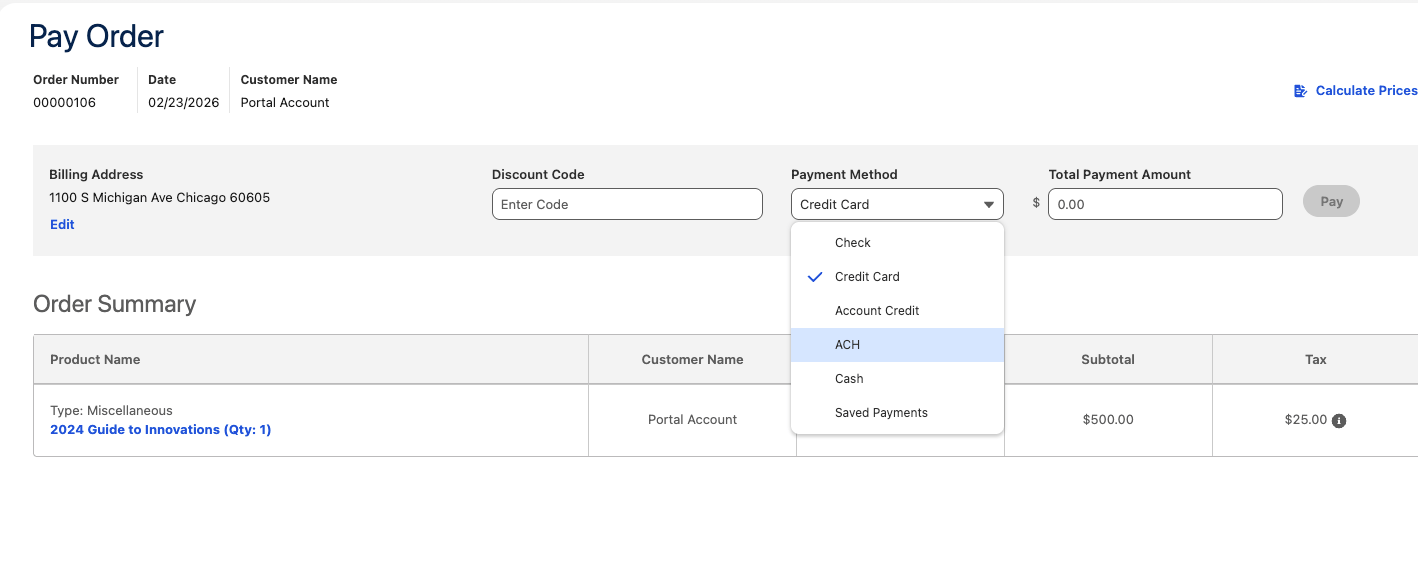
Task: Focus the Discount Code input field
Action: (627, 204)
